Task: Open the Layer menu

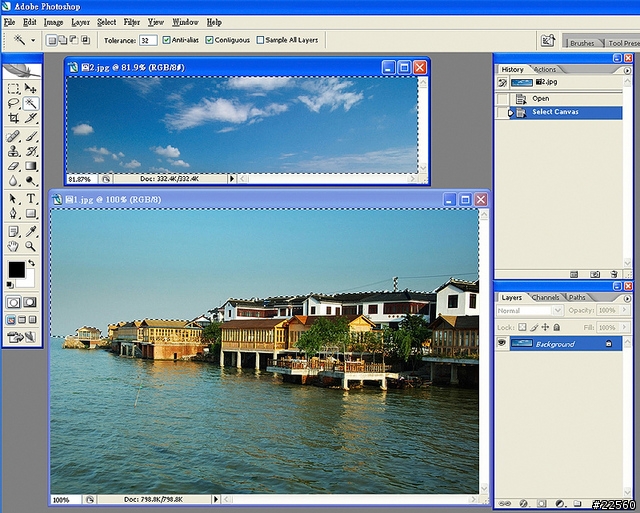Action: tap(80, 22)
